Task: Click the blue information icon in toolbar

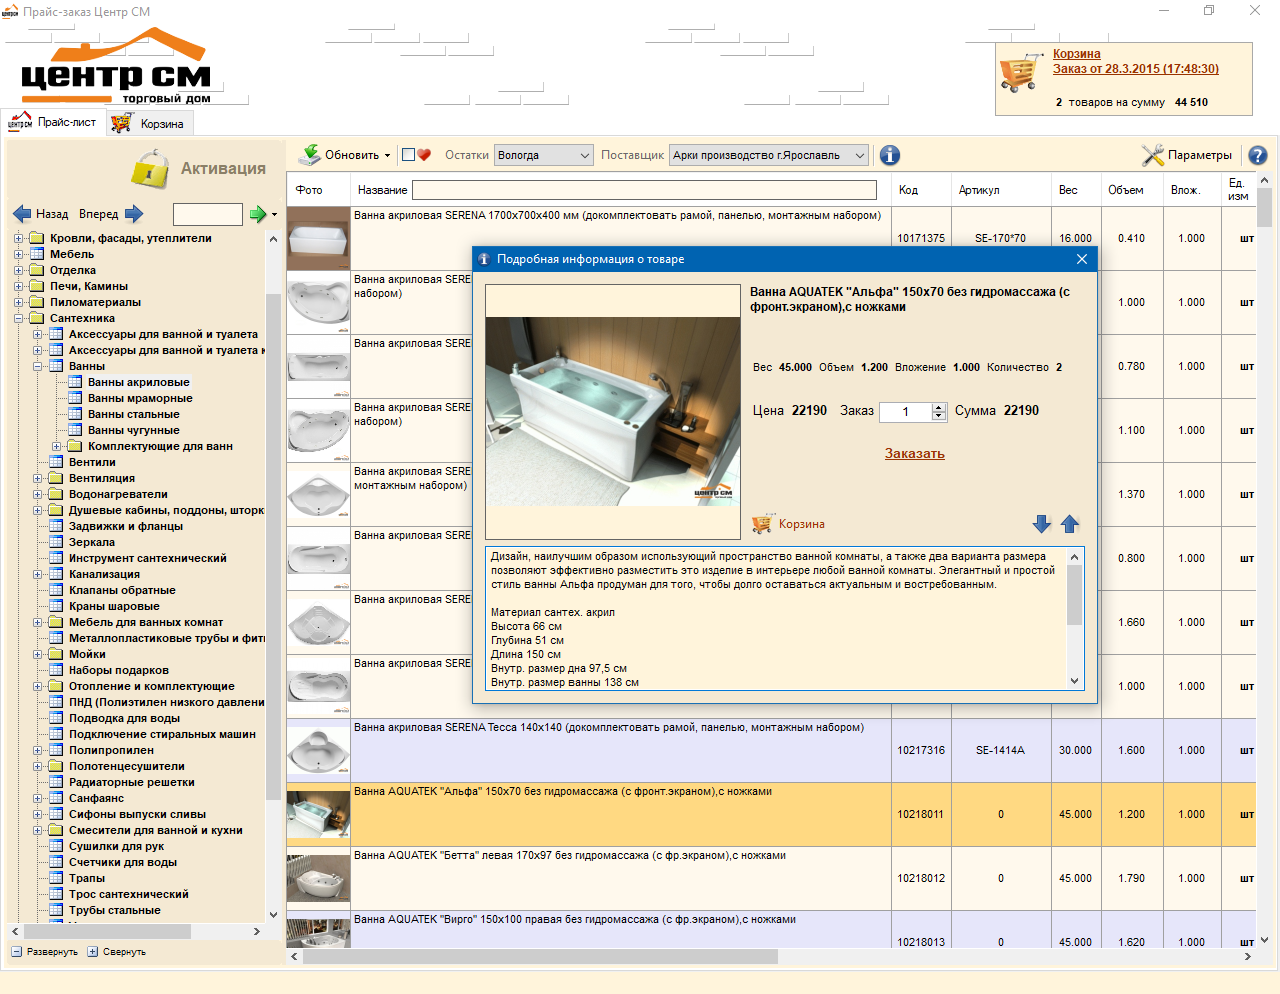Action: pos(889,155)
